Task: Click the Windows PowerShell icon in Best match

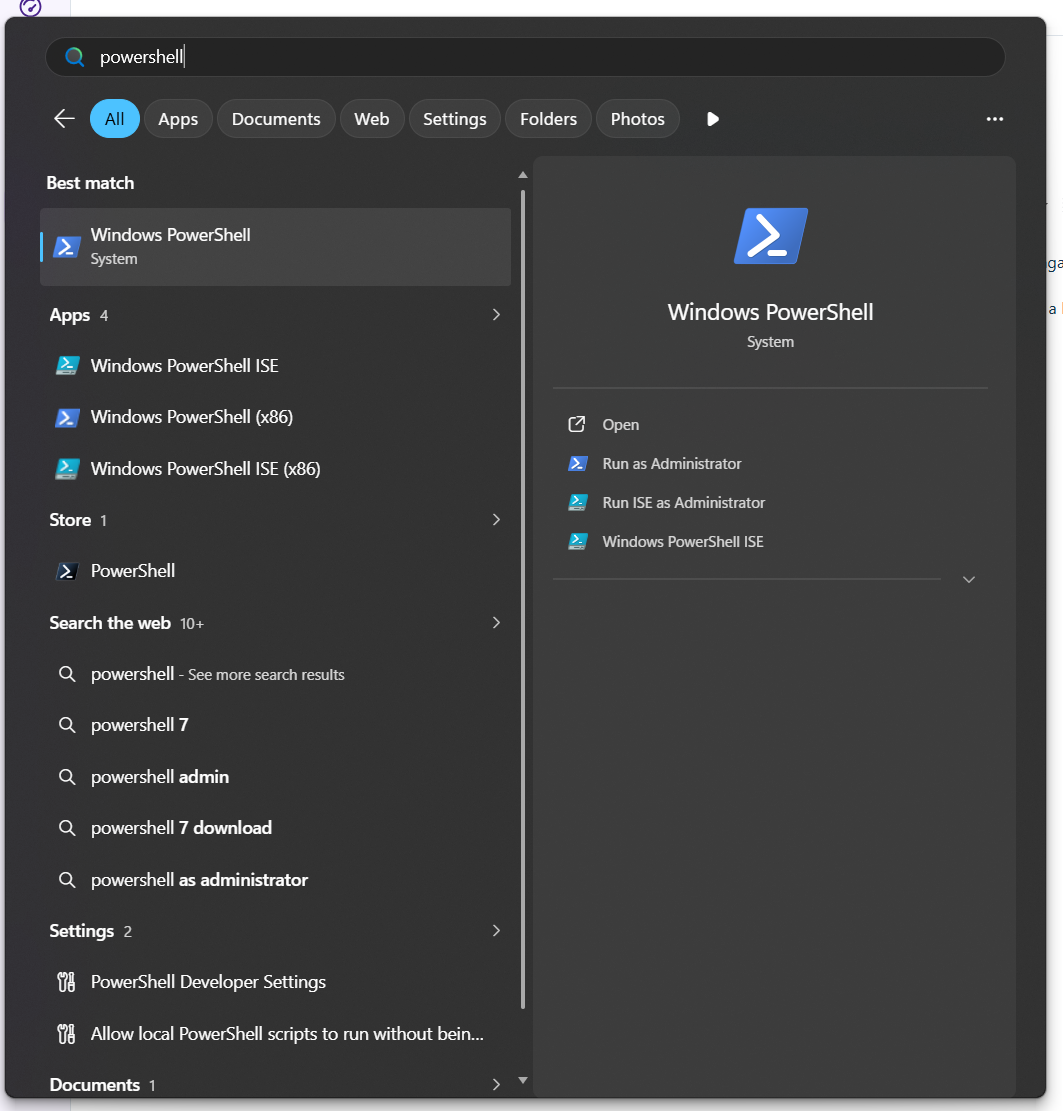Action: point(67,247)
